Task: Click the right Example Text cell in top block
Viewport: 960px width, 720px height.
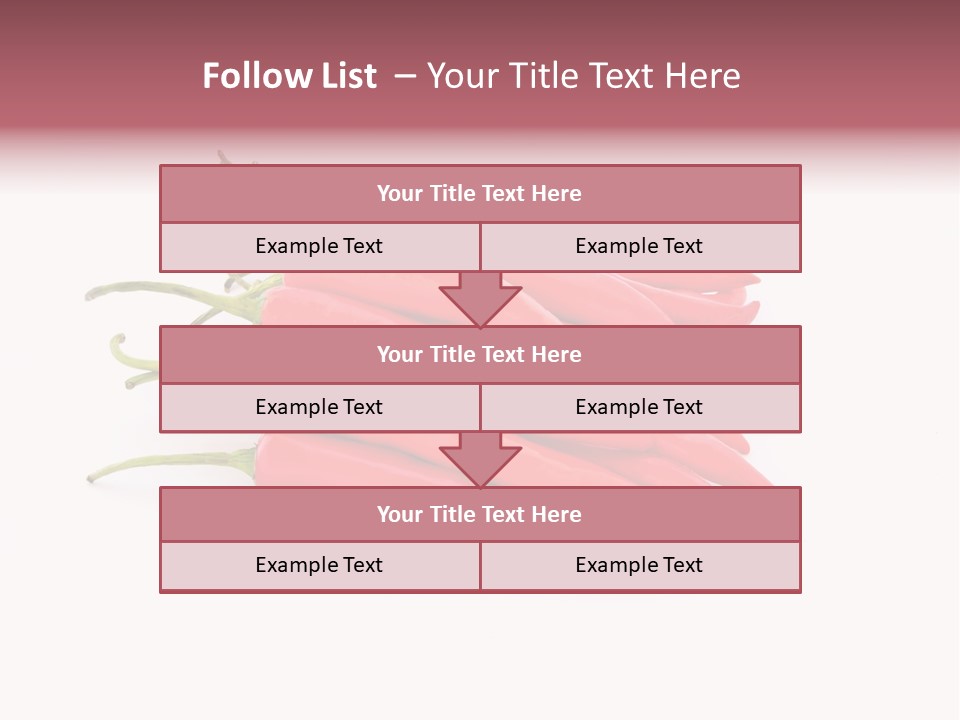Action: pyautogui.click(x=639, y=246)
